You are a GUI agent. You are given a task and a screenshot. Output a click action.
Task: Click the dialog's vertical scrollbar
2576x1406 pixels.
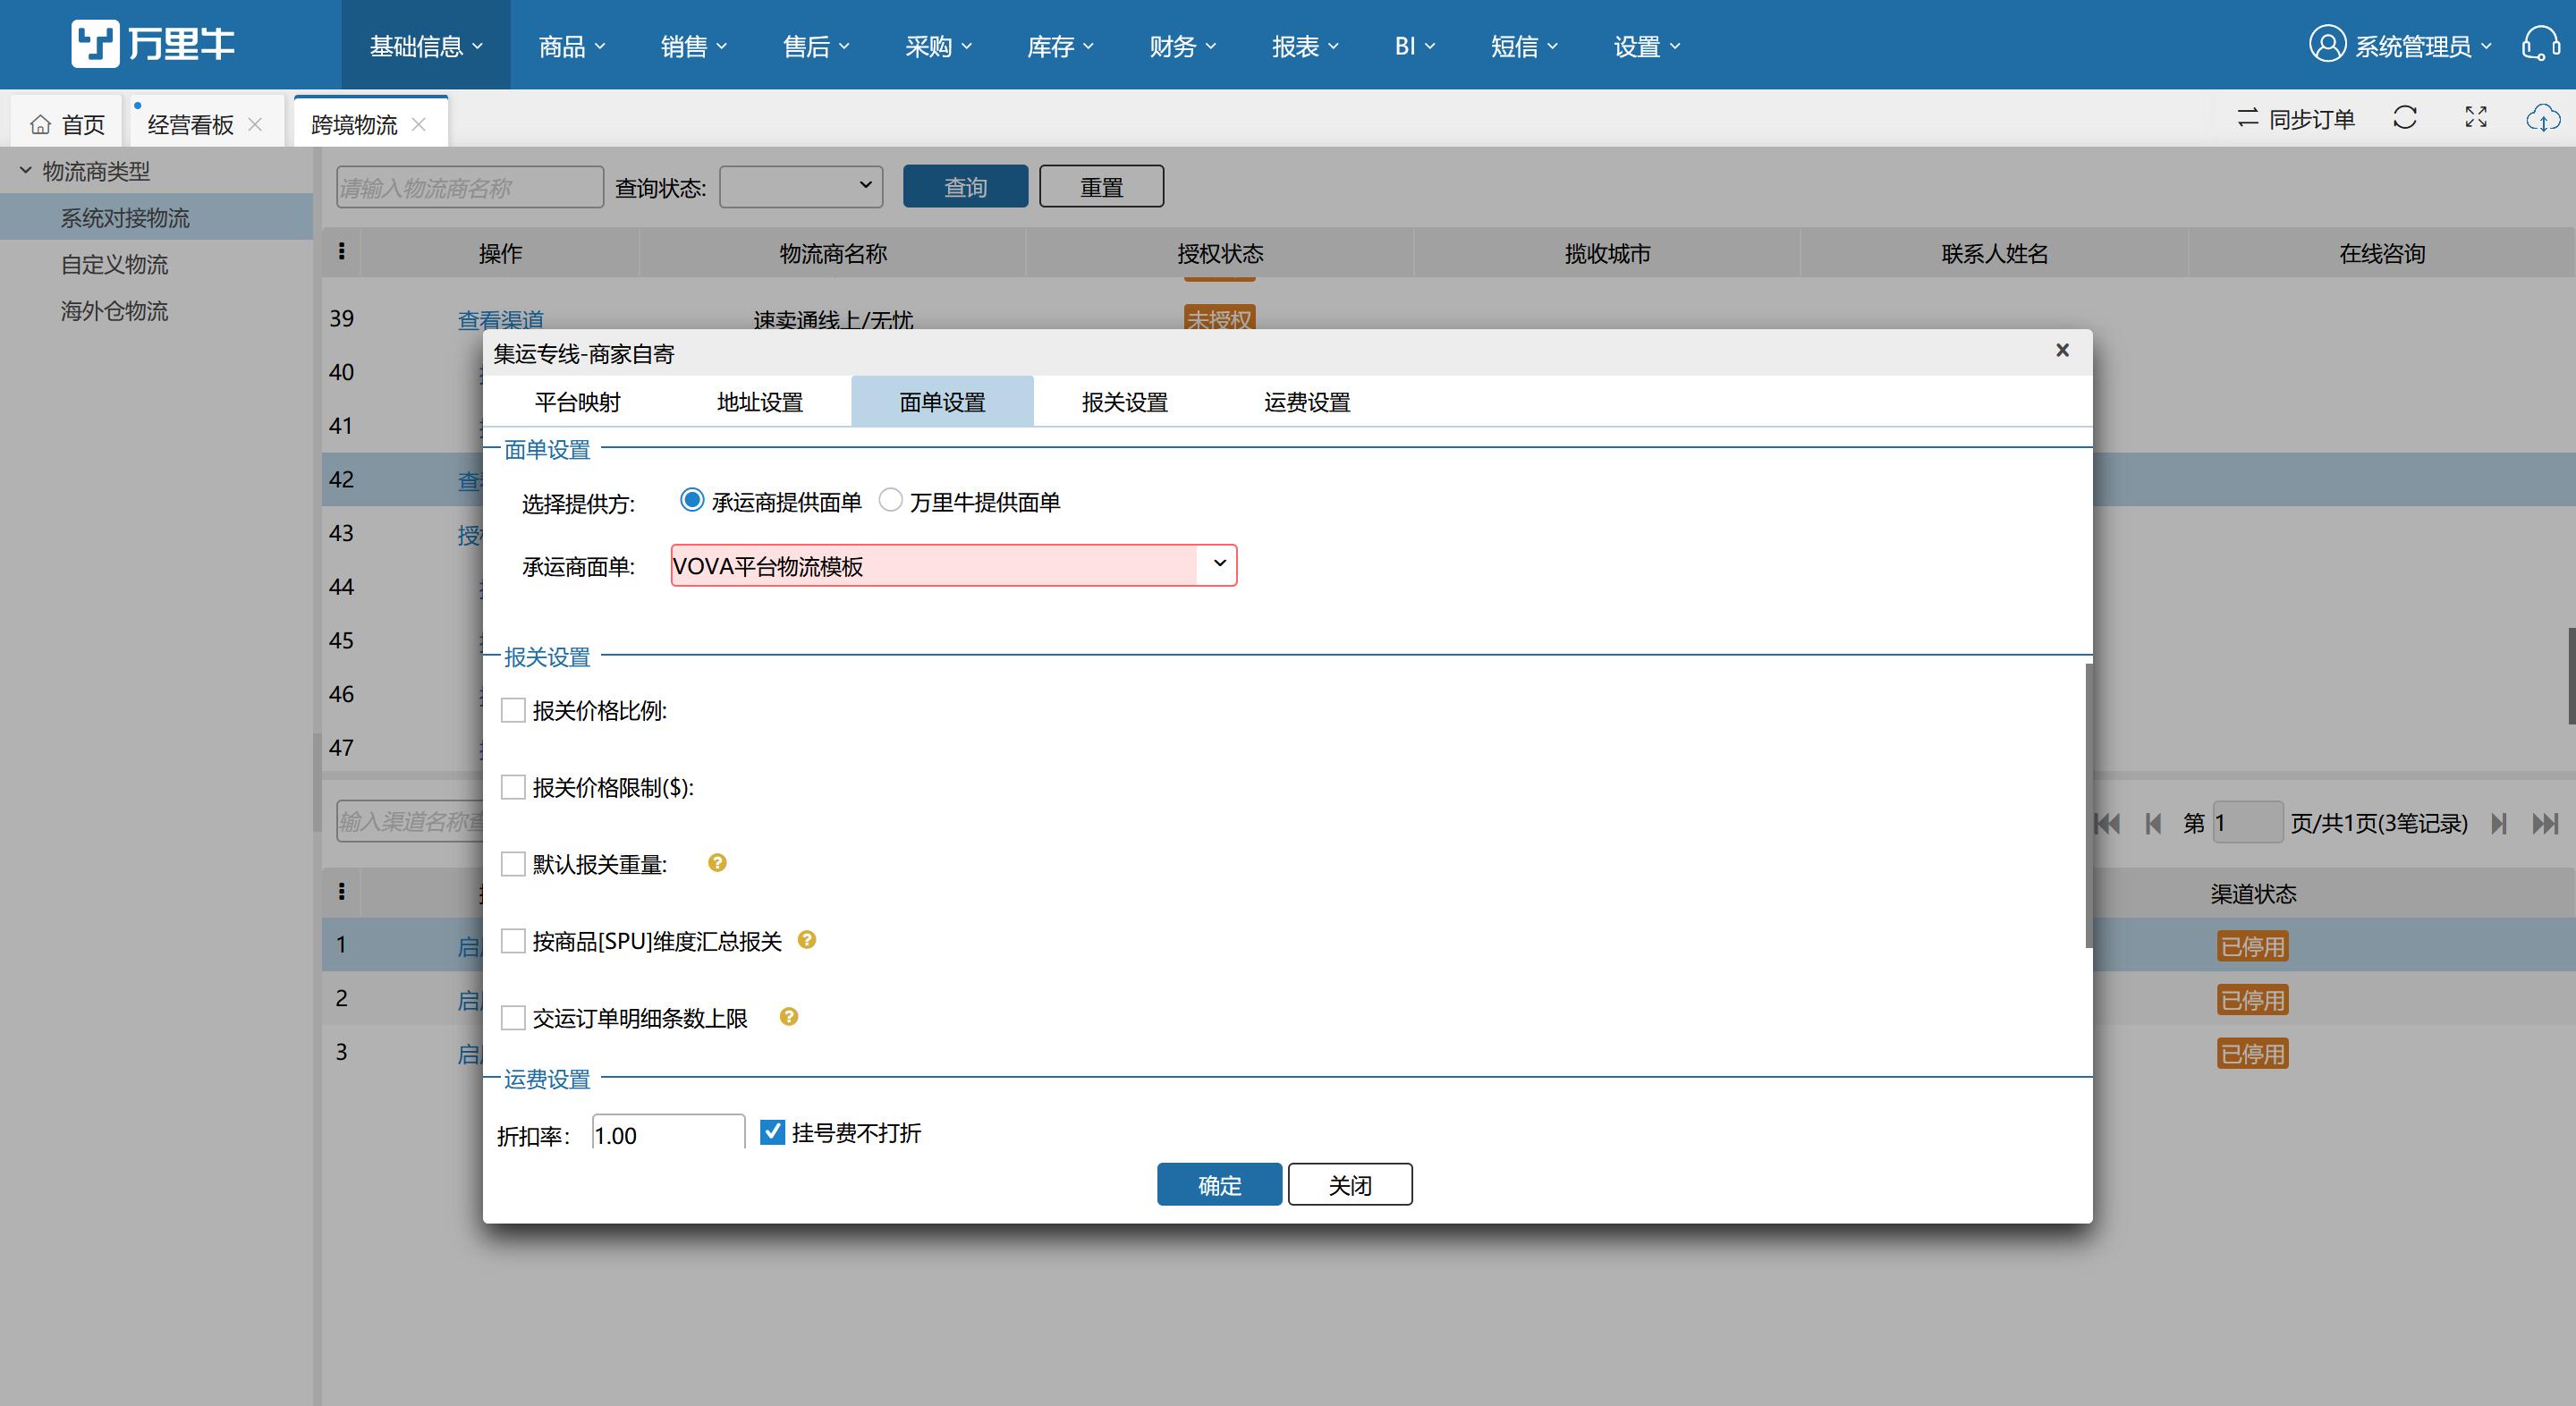tap(2088, 805)
